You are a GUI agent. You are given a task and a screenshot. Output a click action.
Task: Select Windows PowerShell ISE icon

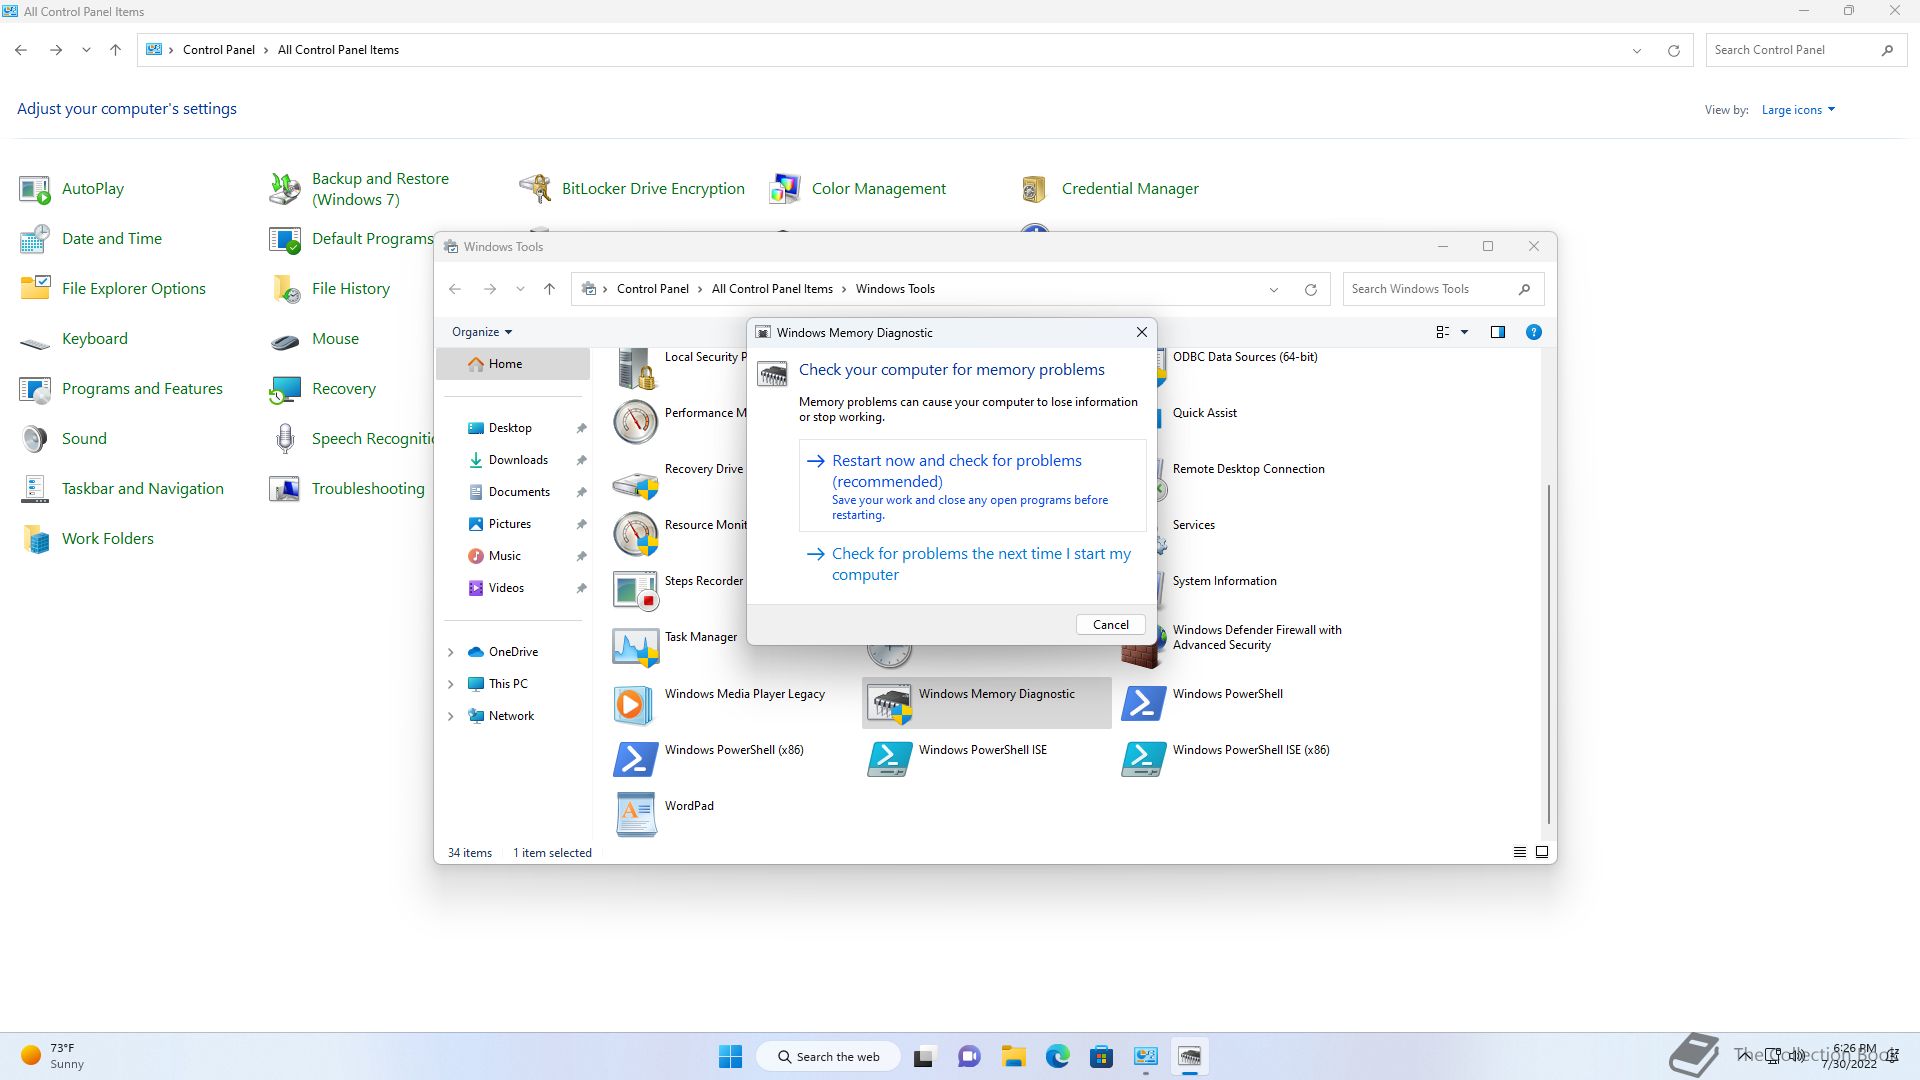point(889,760)
